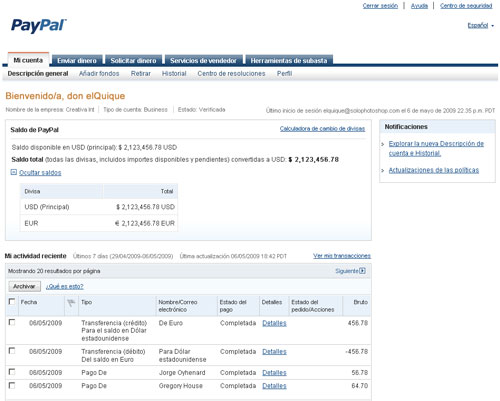The height and width of the screenshot is (401, 500).
Task: Click the Ayuda link
Action: point(419,6)
